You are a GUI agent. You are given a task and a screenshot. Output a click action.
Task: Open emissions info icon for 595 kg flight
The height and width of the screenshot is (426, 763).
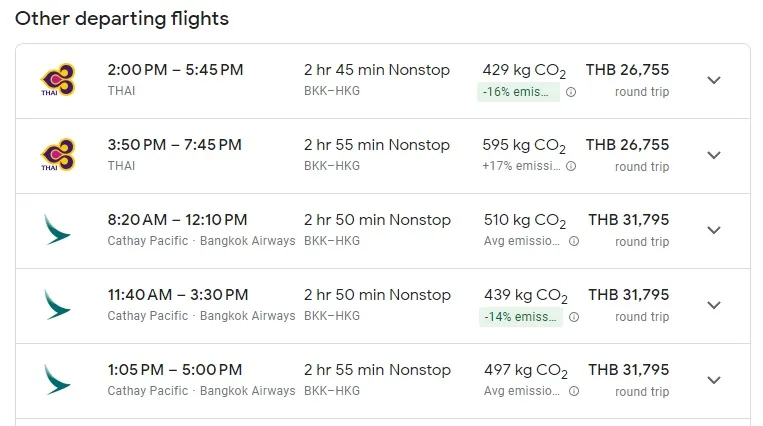pyautogui.click(x=571, y=166)
